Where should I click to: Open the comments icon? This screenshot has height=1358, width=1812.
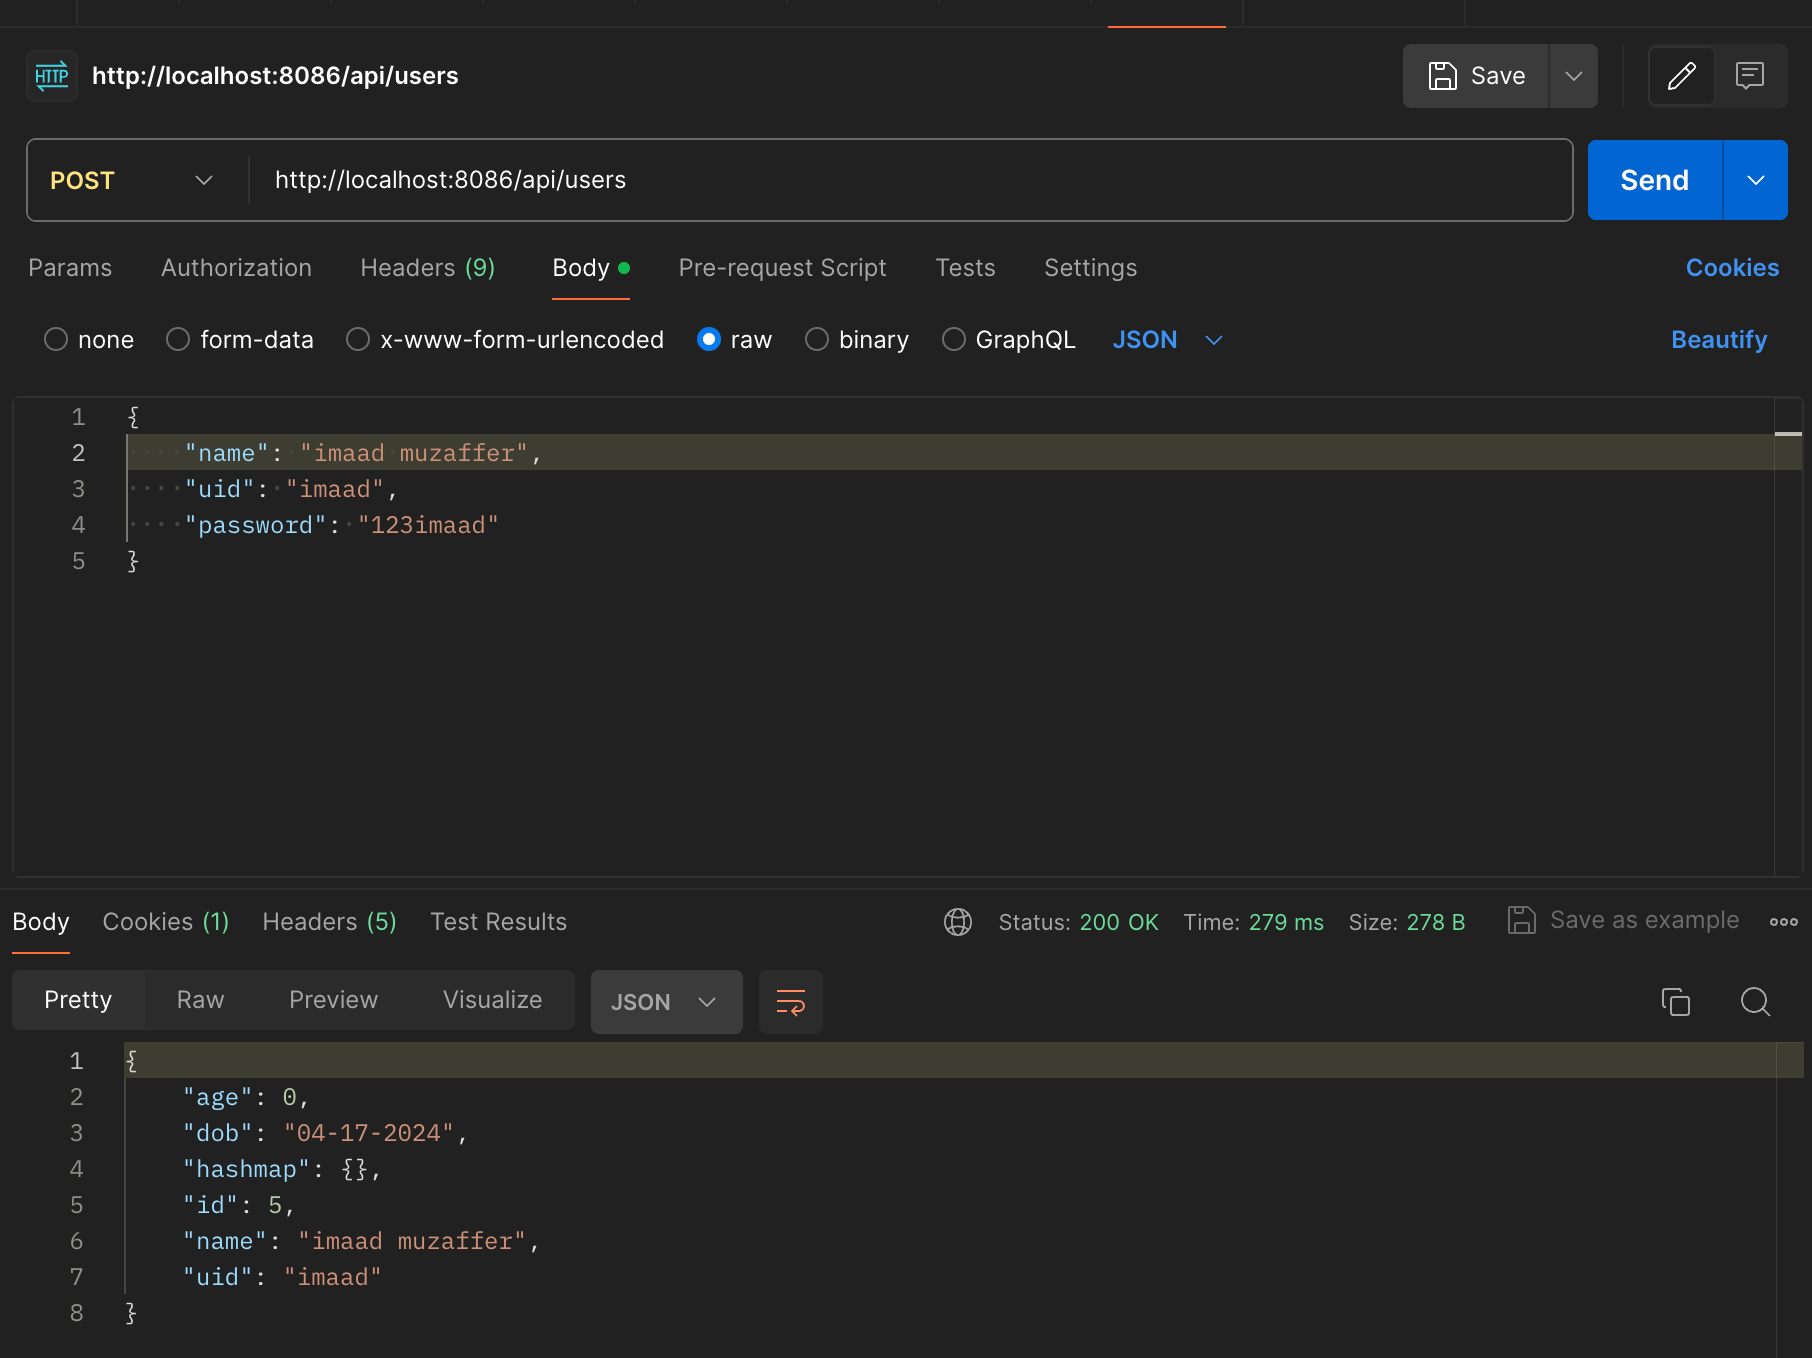point(1750,76)
